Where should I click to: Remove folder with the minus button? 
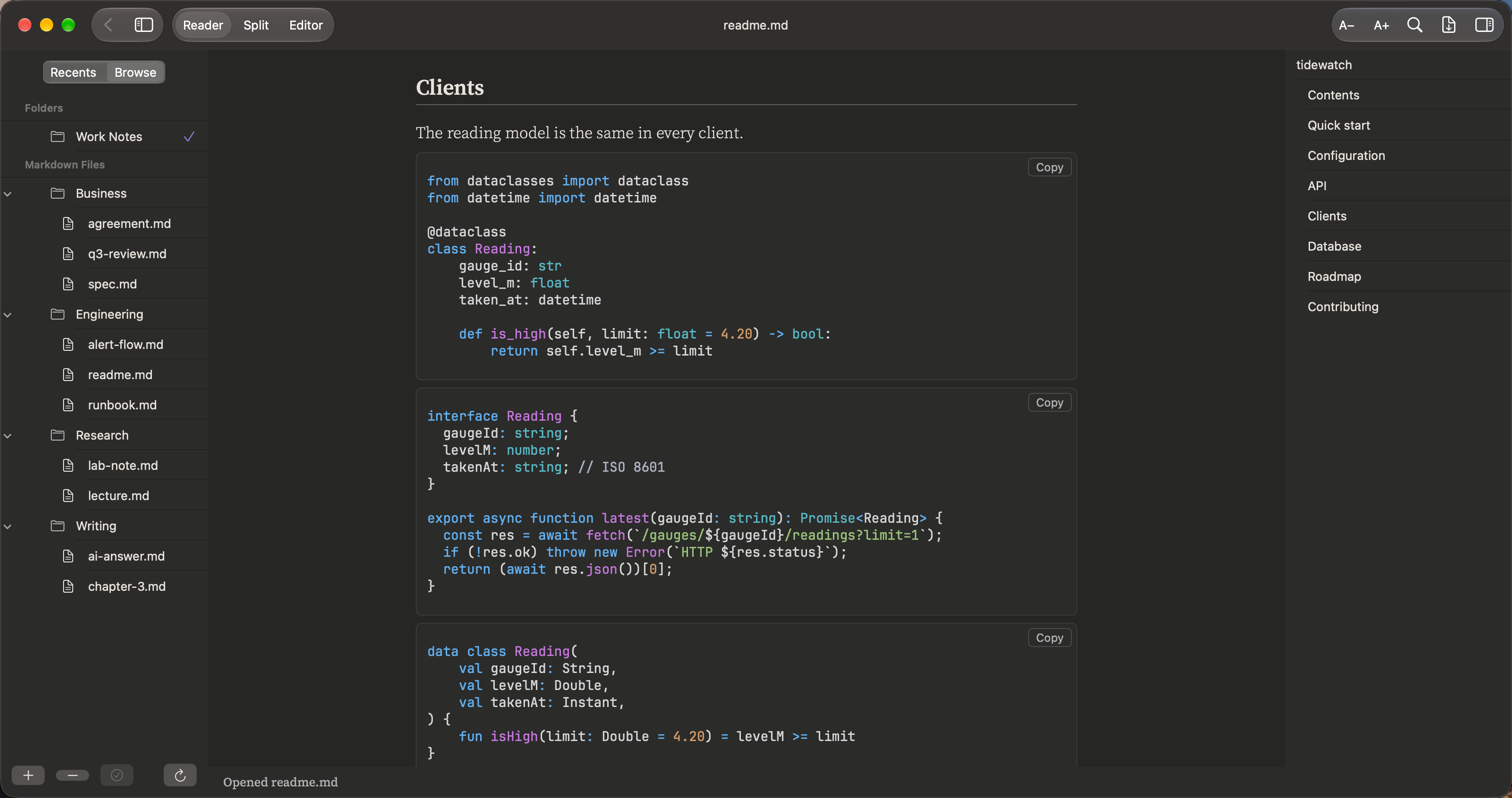[x=73, y=775]
